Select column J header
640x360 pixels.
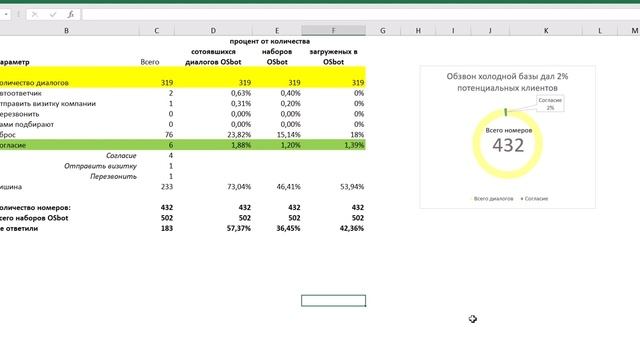click(490, 31)
